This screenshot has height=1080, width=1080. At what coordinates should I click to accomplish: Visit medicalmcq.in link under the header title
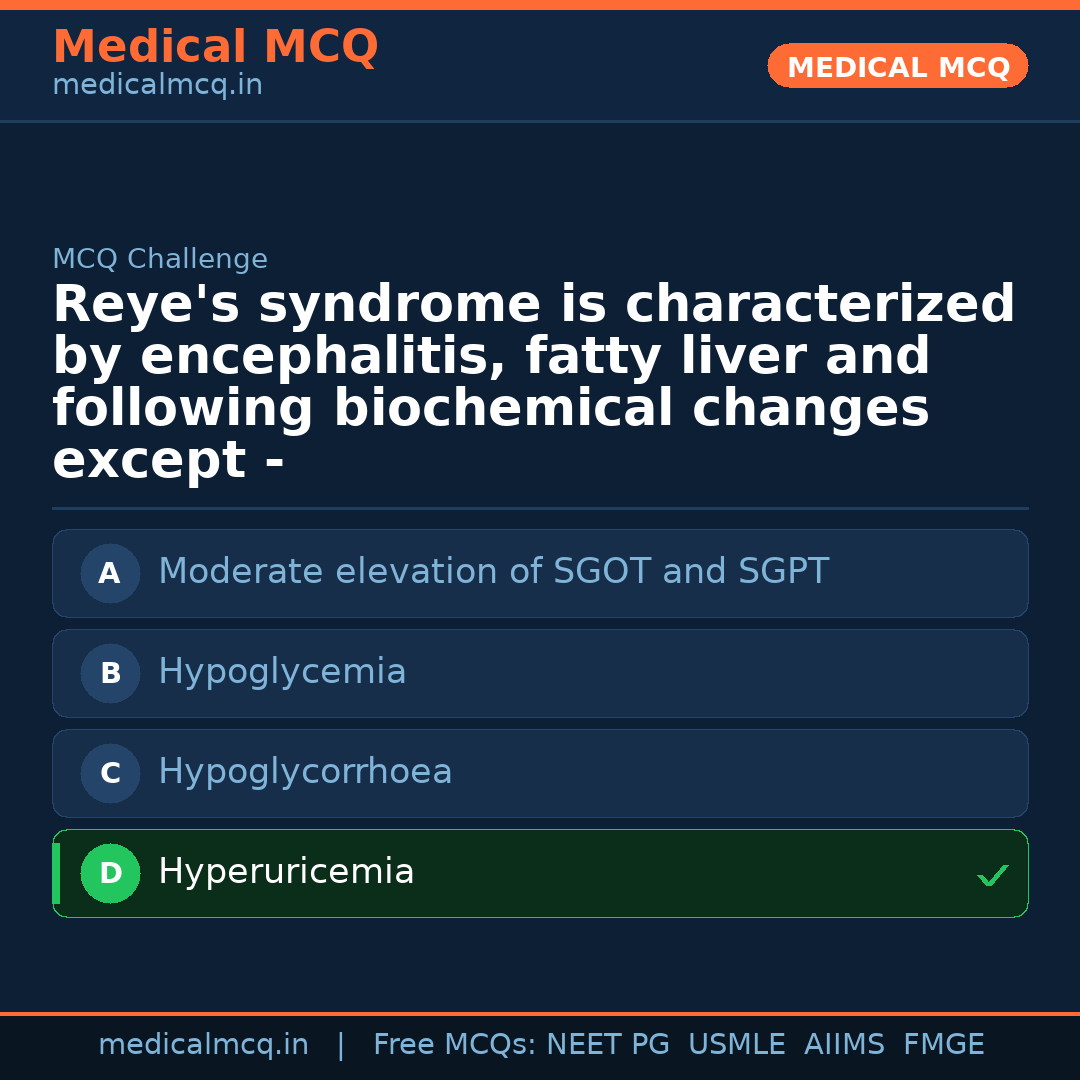click(x=157, y=86)
